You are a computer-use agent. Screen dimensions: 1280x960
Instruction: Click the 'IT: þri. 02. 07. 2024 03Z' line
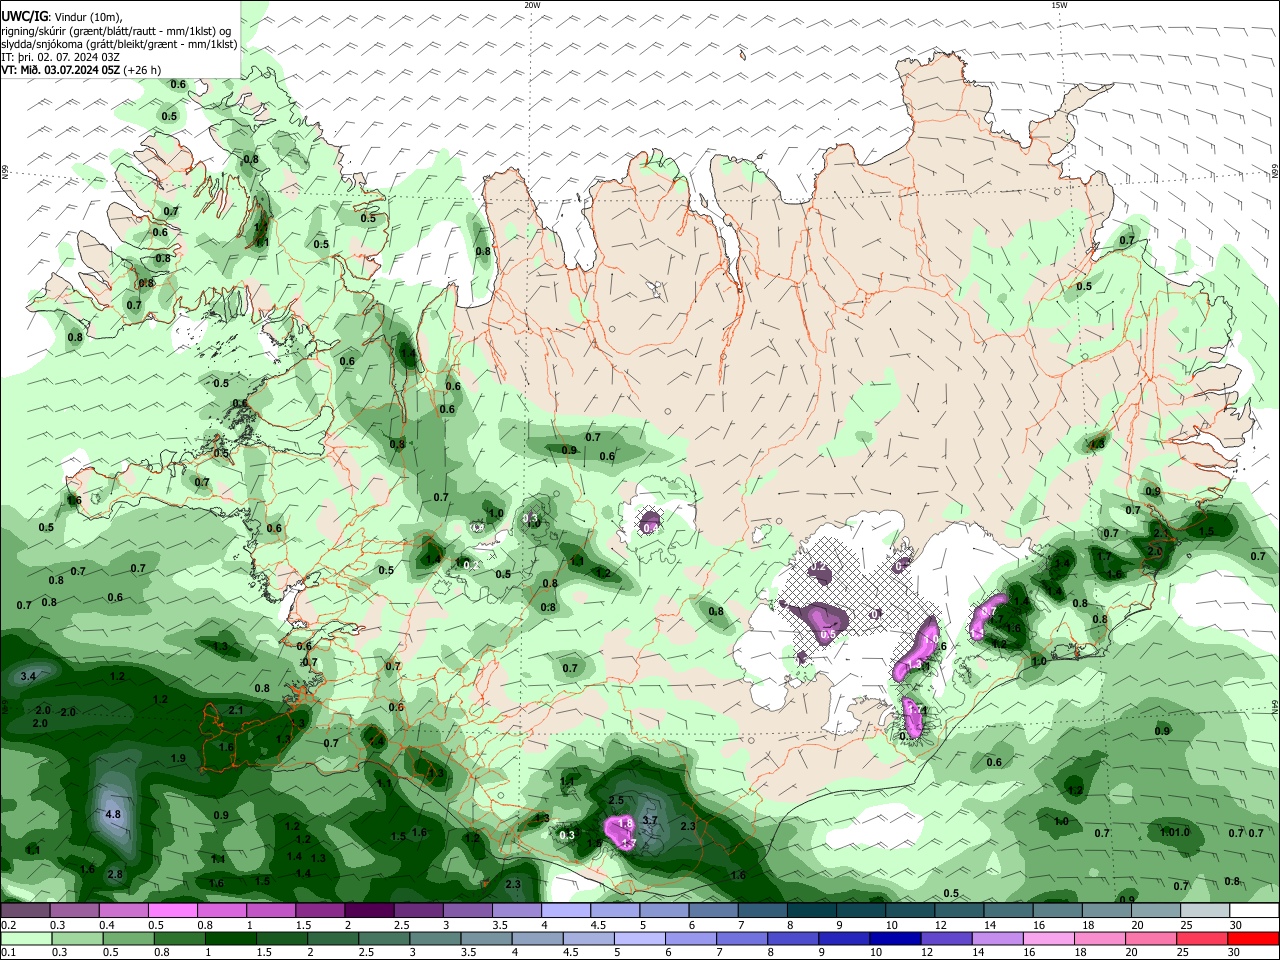coord(61,57)
